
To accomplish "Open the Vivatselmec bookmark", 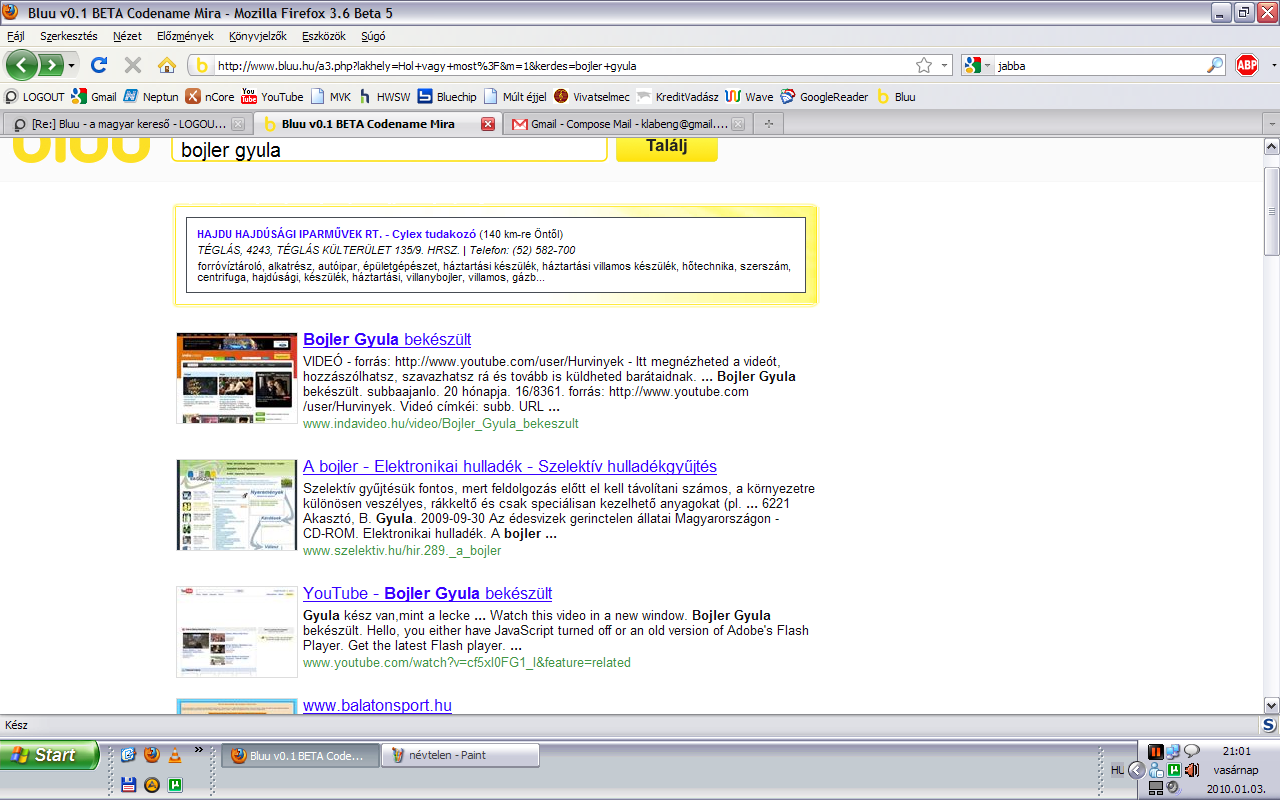I will point(592,97).
